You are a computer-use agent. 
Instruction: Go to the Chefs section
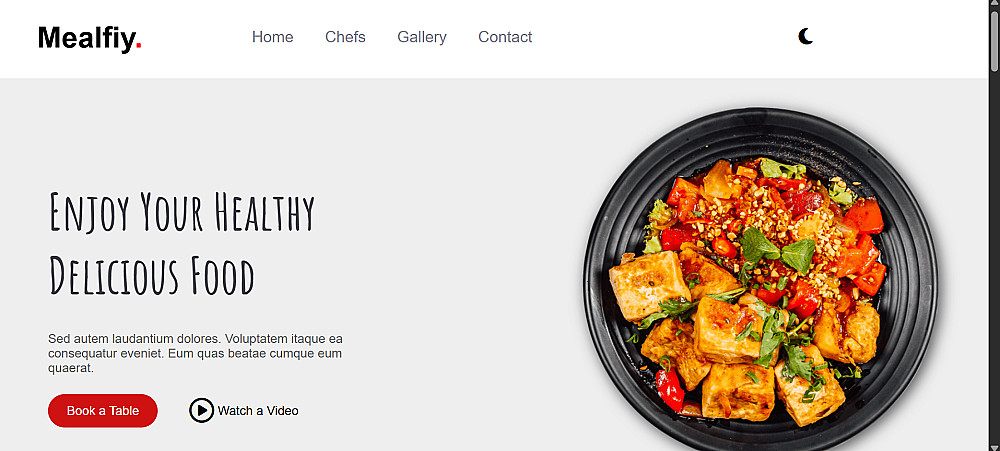[x=345, y=37]
